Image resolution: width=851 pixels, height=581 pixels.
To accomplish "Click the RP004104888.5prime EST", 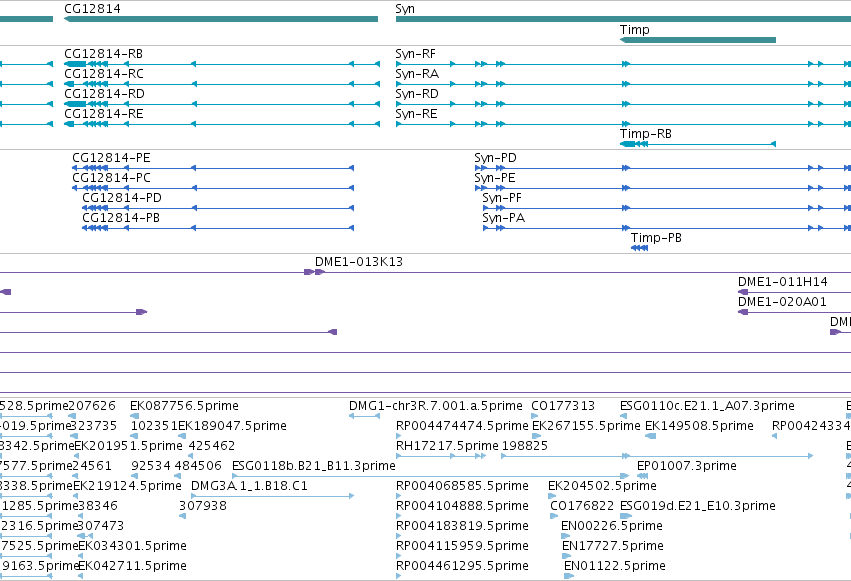I will (x=462, y=506).
